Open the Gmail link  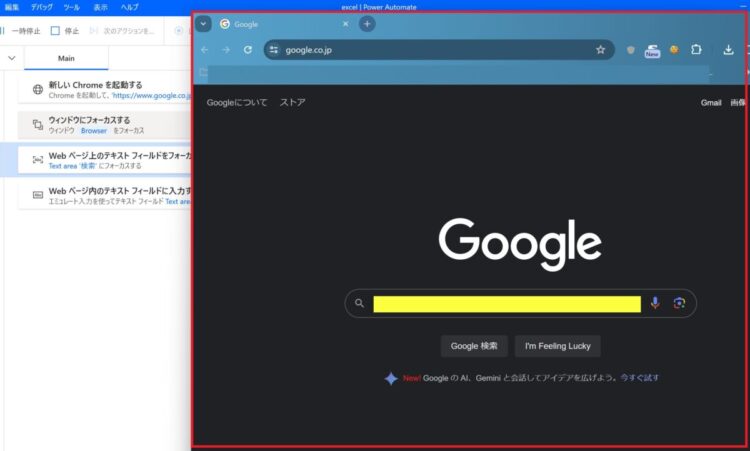[711, 103]
